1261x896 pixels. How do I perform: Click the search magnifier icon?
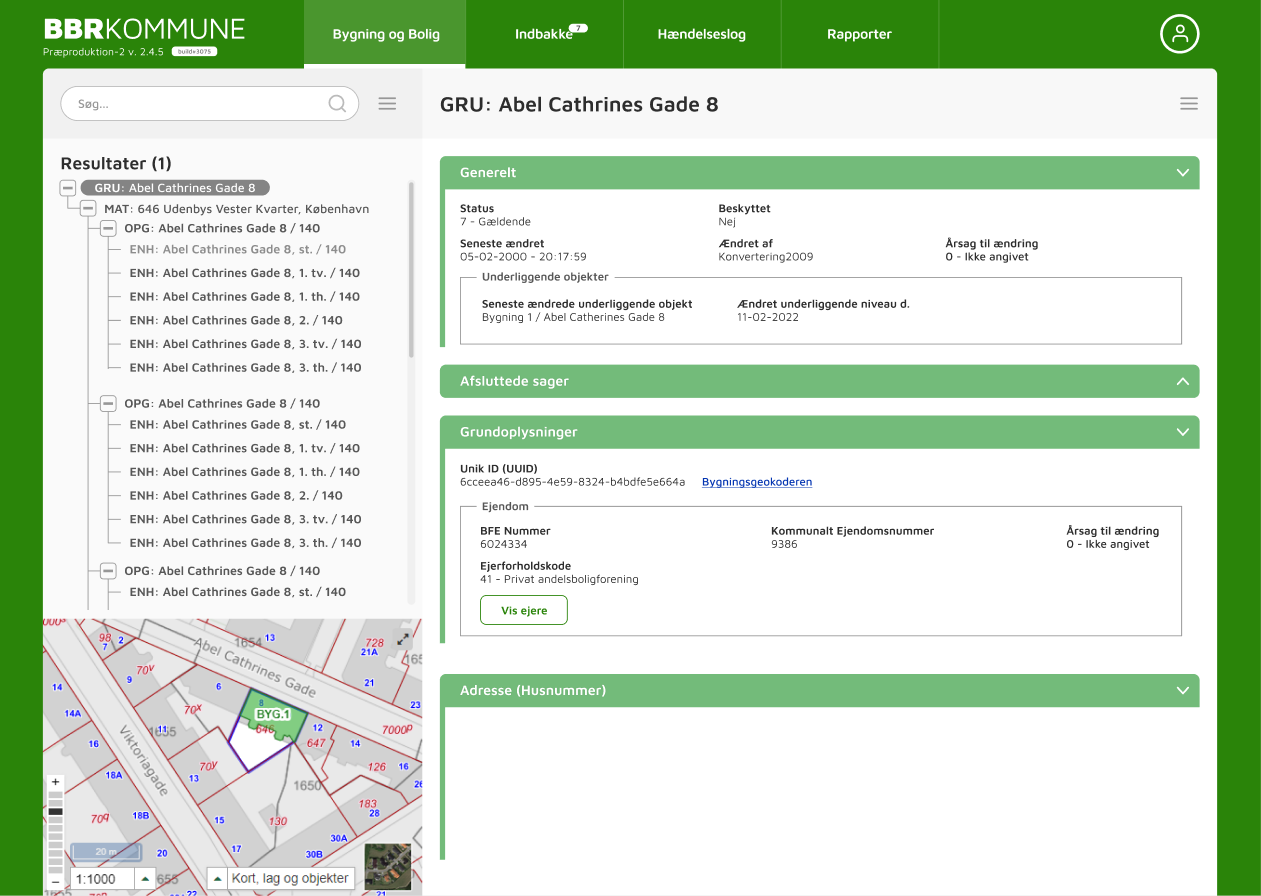point(338,104)
